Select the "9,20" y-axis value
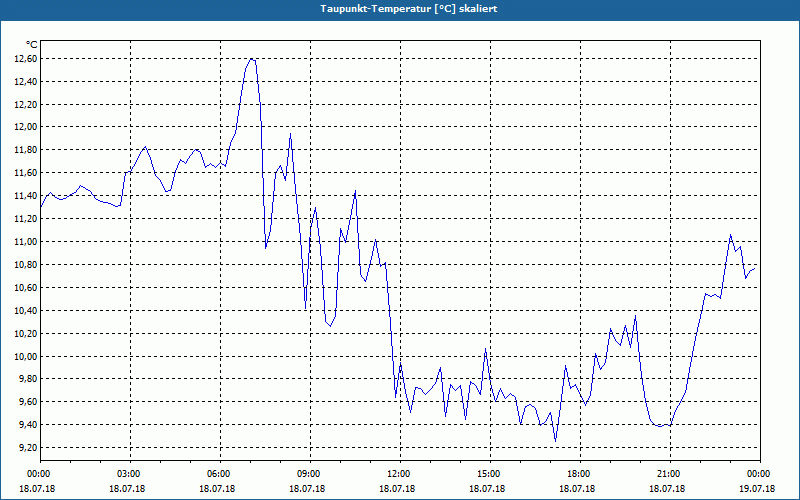 point(29,448)
